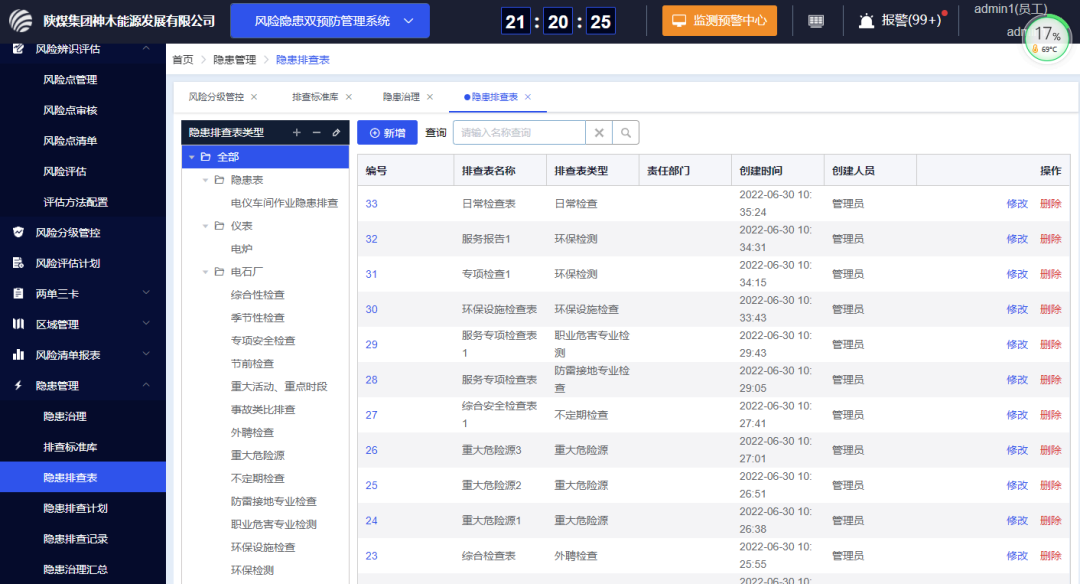Open the 风险隐患双预防管理系统 dropdown

pos(330,21)
